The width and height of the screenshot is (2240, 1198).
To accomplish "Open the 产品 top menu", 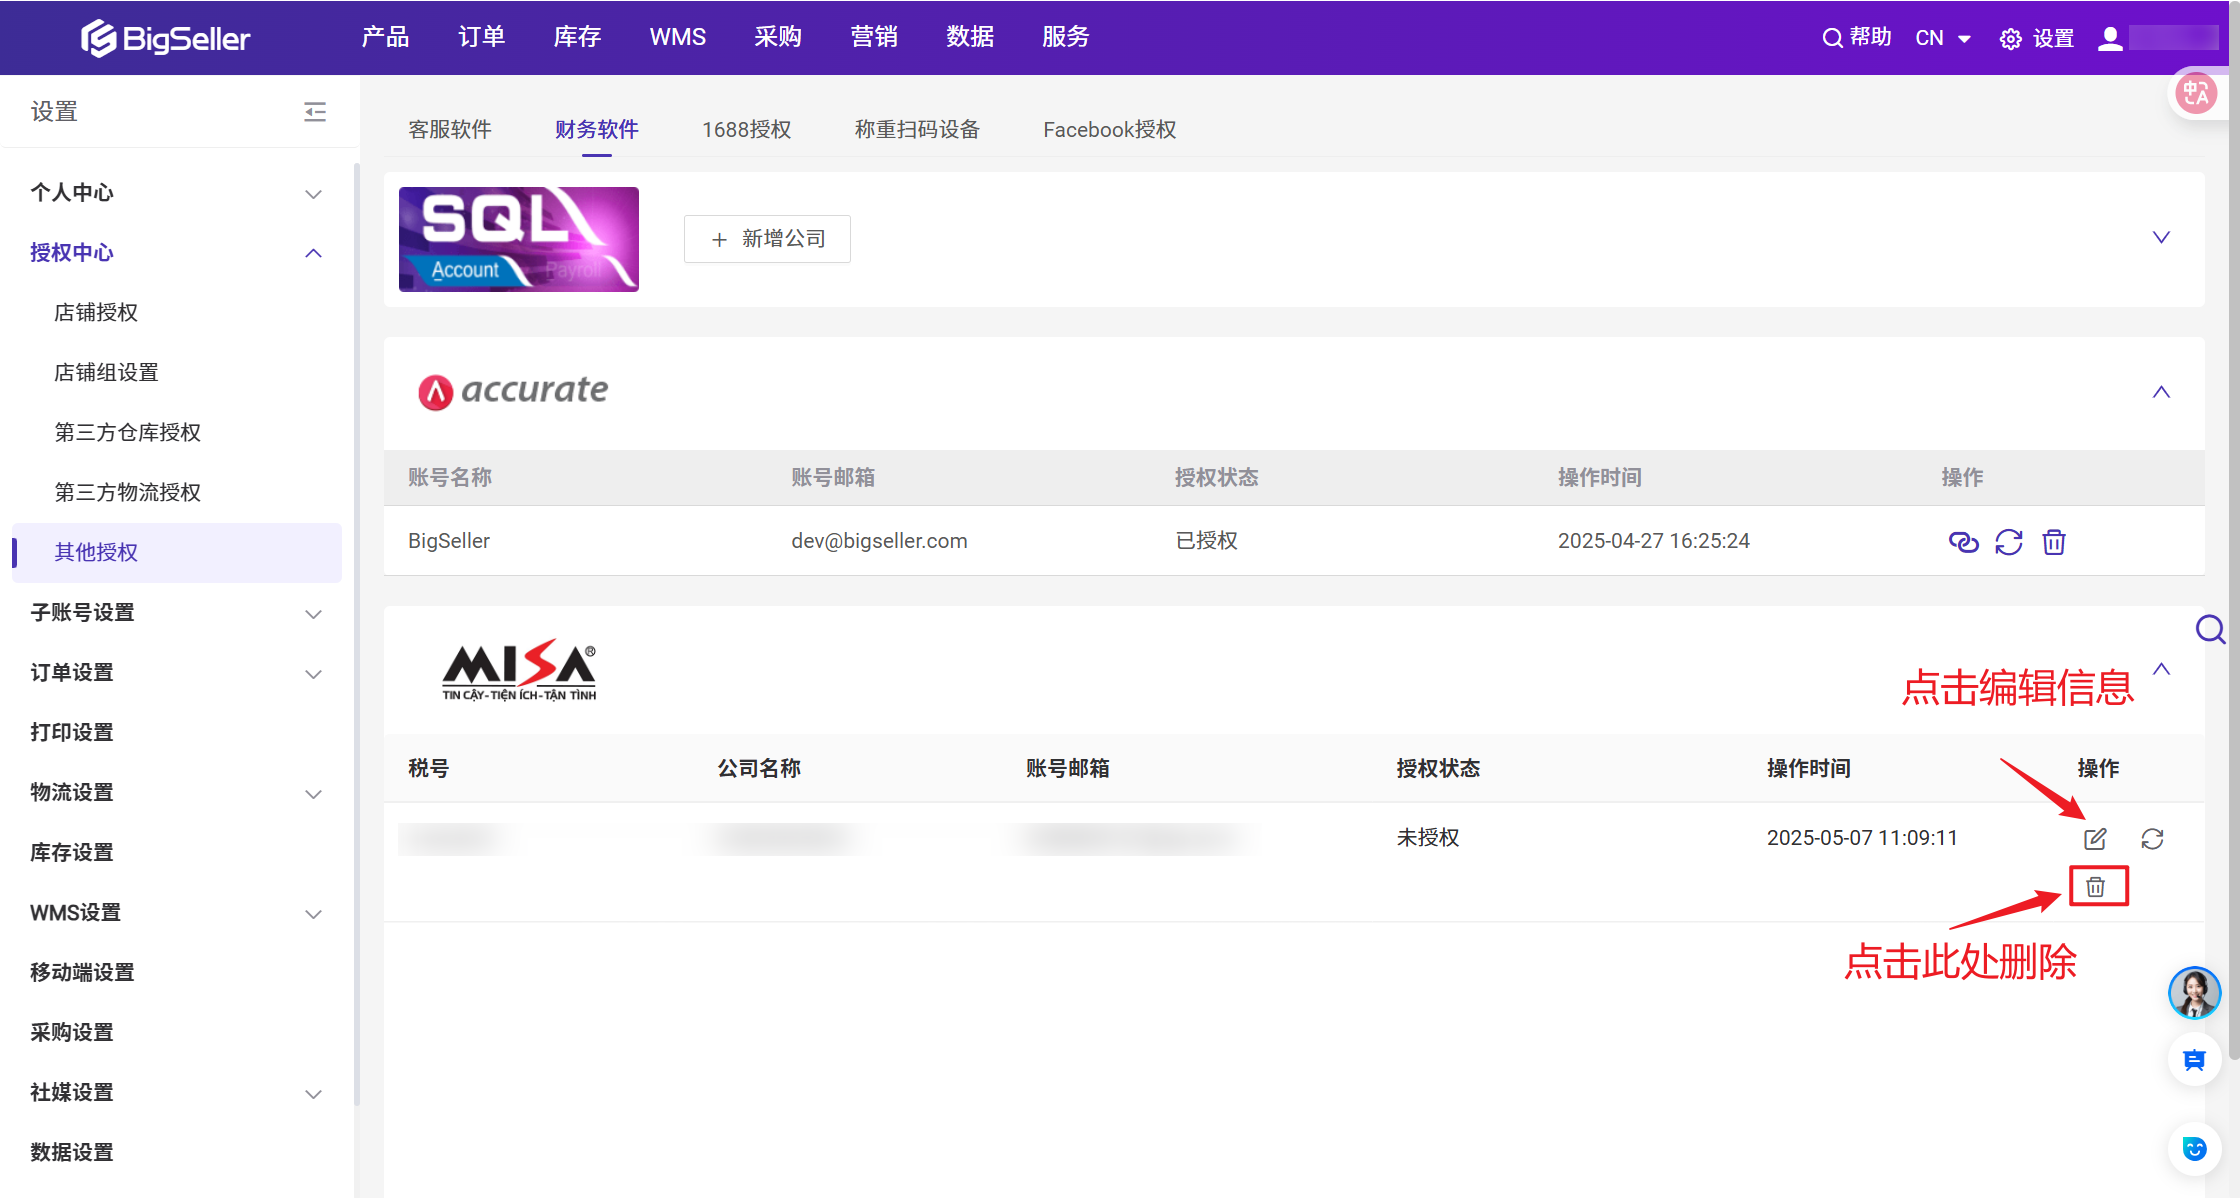I will click(385, 37).
